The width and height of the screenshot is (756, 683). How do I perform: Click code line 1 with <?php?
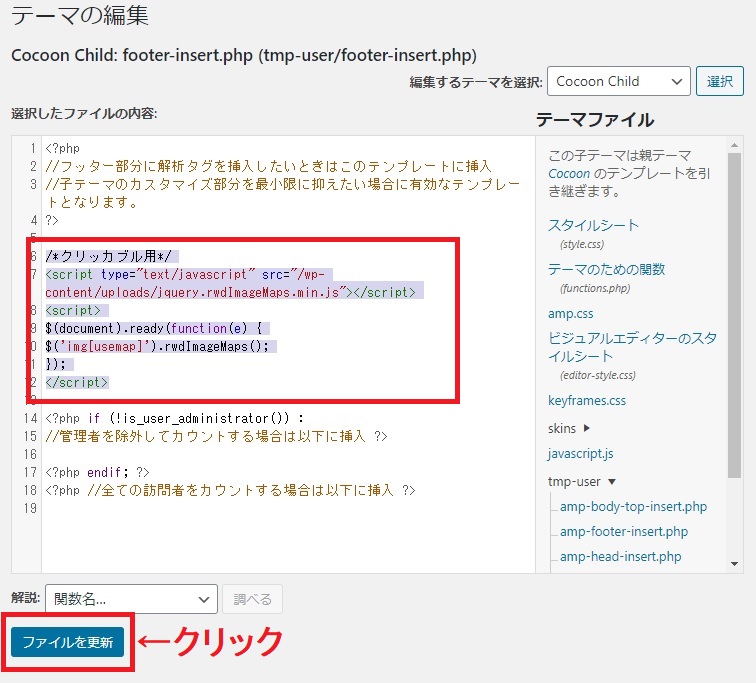tap(63, 148)
